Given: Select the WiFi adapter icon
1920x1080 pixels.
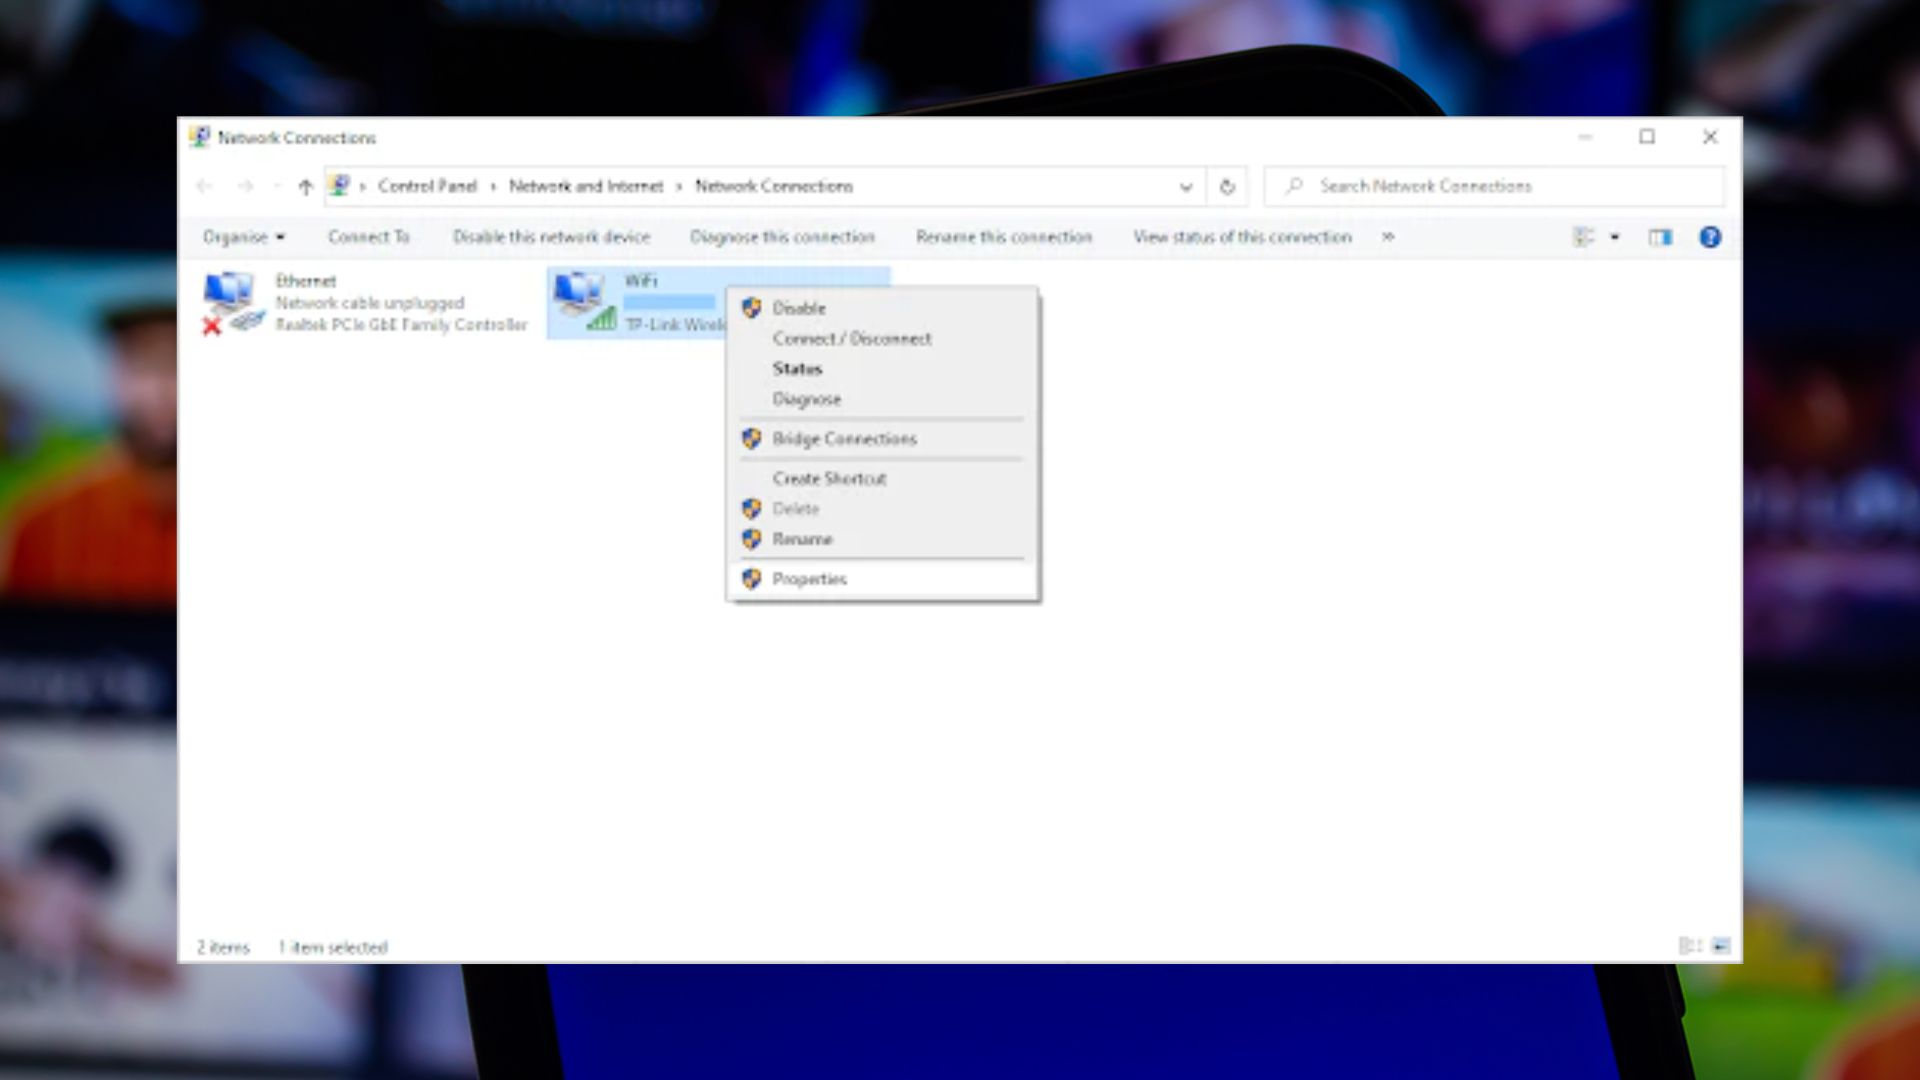Looking at the screenshot, I should pos(586,302).
